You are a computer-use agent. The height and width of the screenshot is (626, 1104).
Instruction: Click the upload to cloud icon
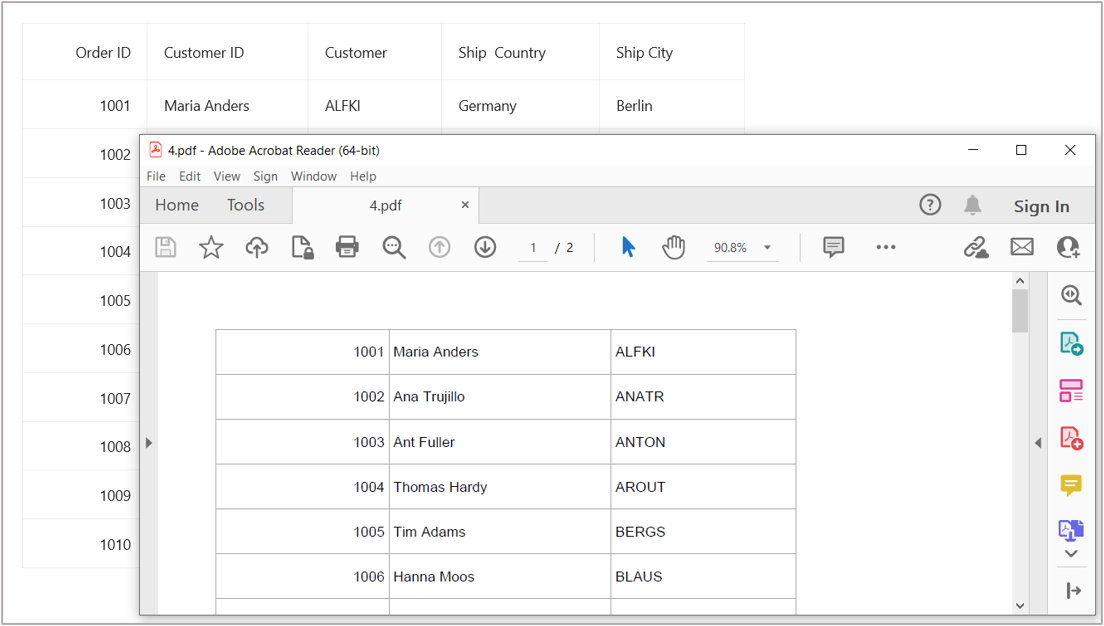tap(257, 247)
